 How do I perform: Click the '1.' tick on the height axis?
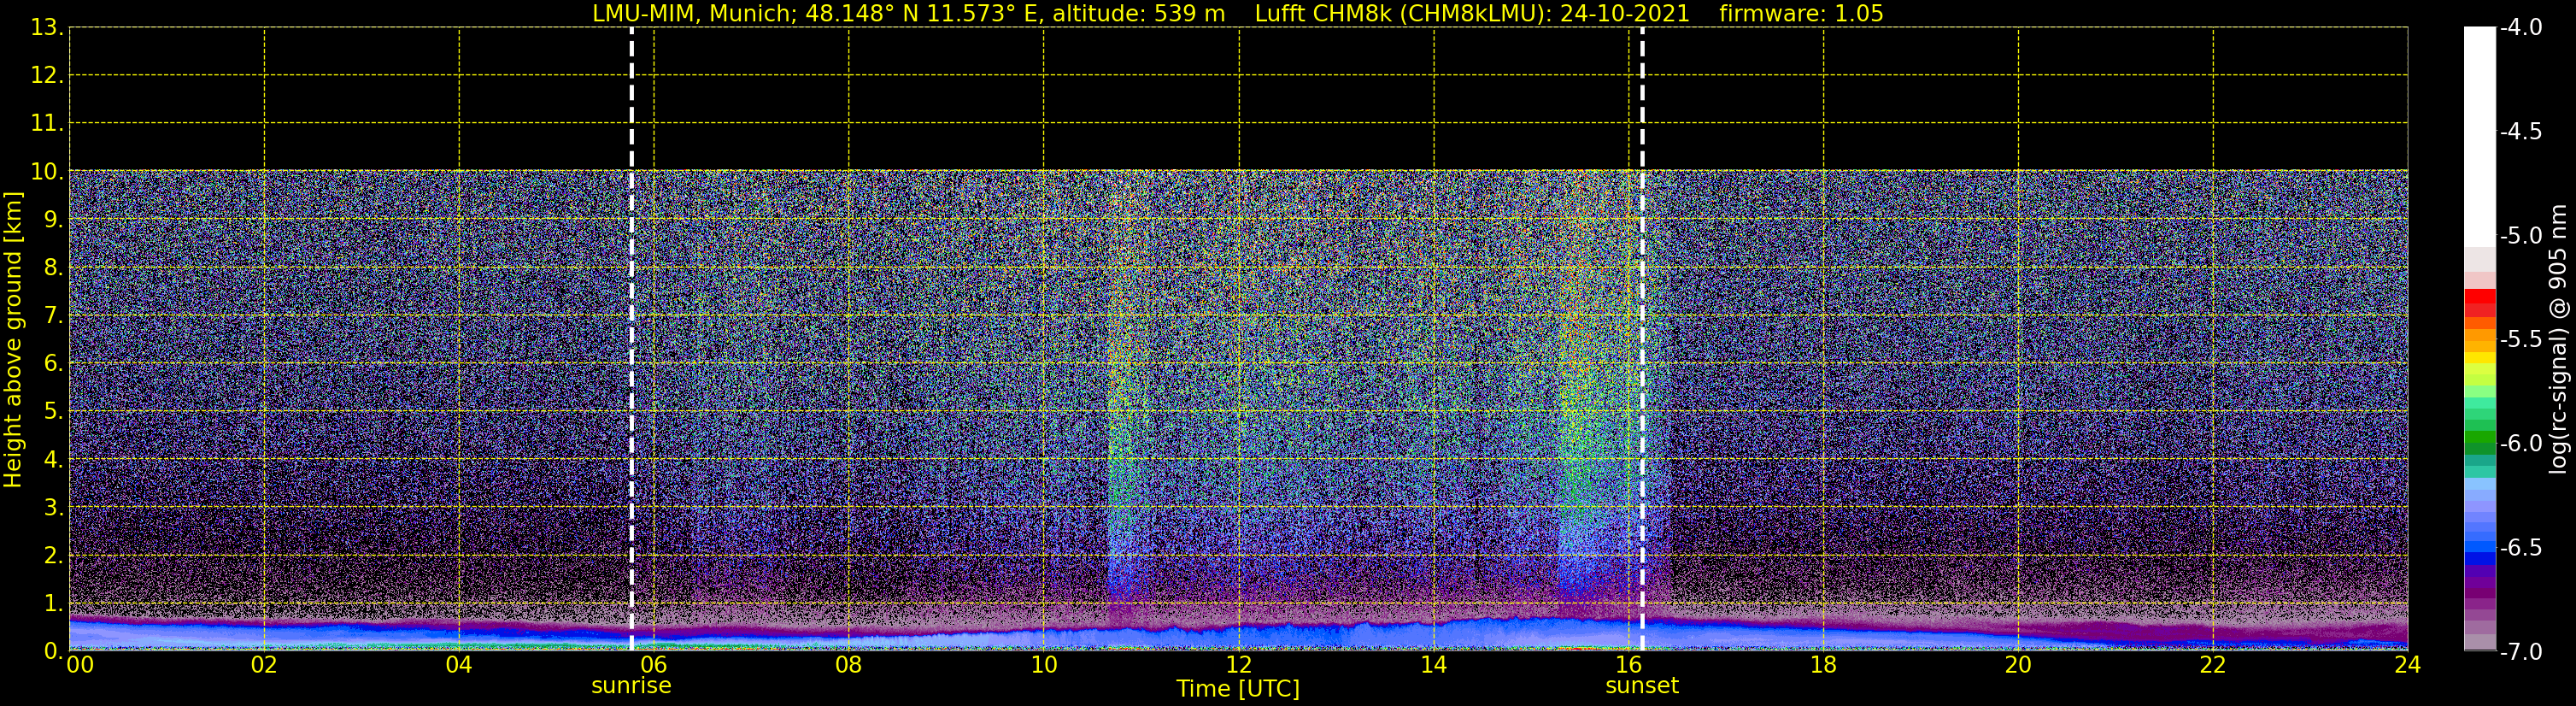point(53,604)
